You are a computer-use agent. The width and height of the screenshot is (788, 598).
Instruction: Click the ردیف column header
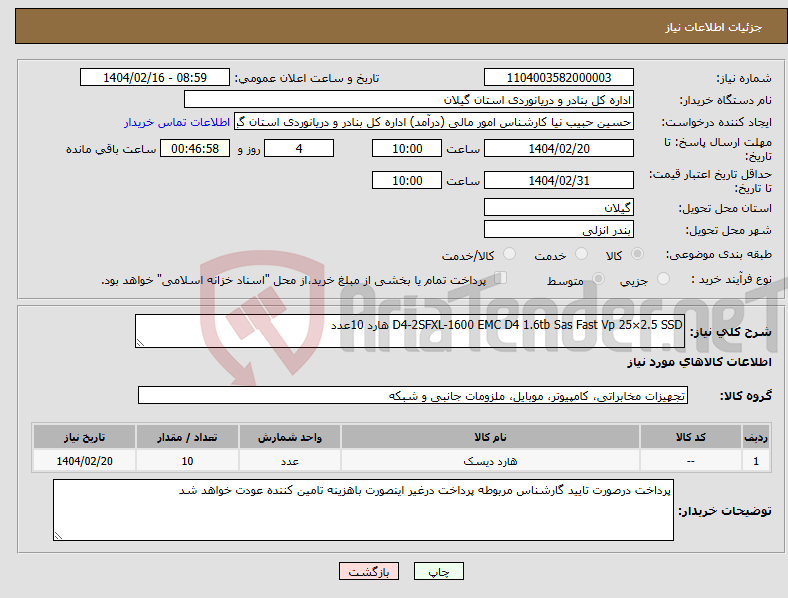click(x=756, y=437)
